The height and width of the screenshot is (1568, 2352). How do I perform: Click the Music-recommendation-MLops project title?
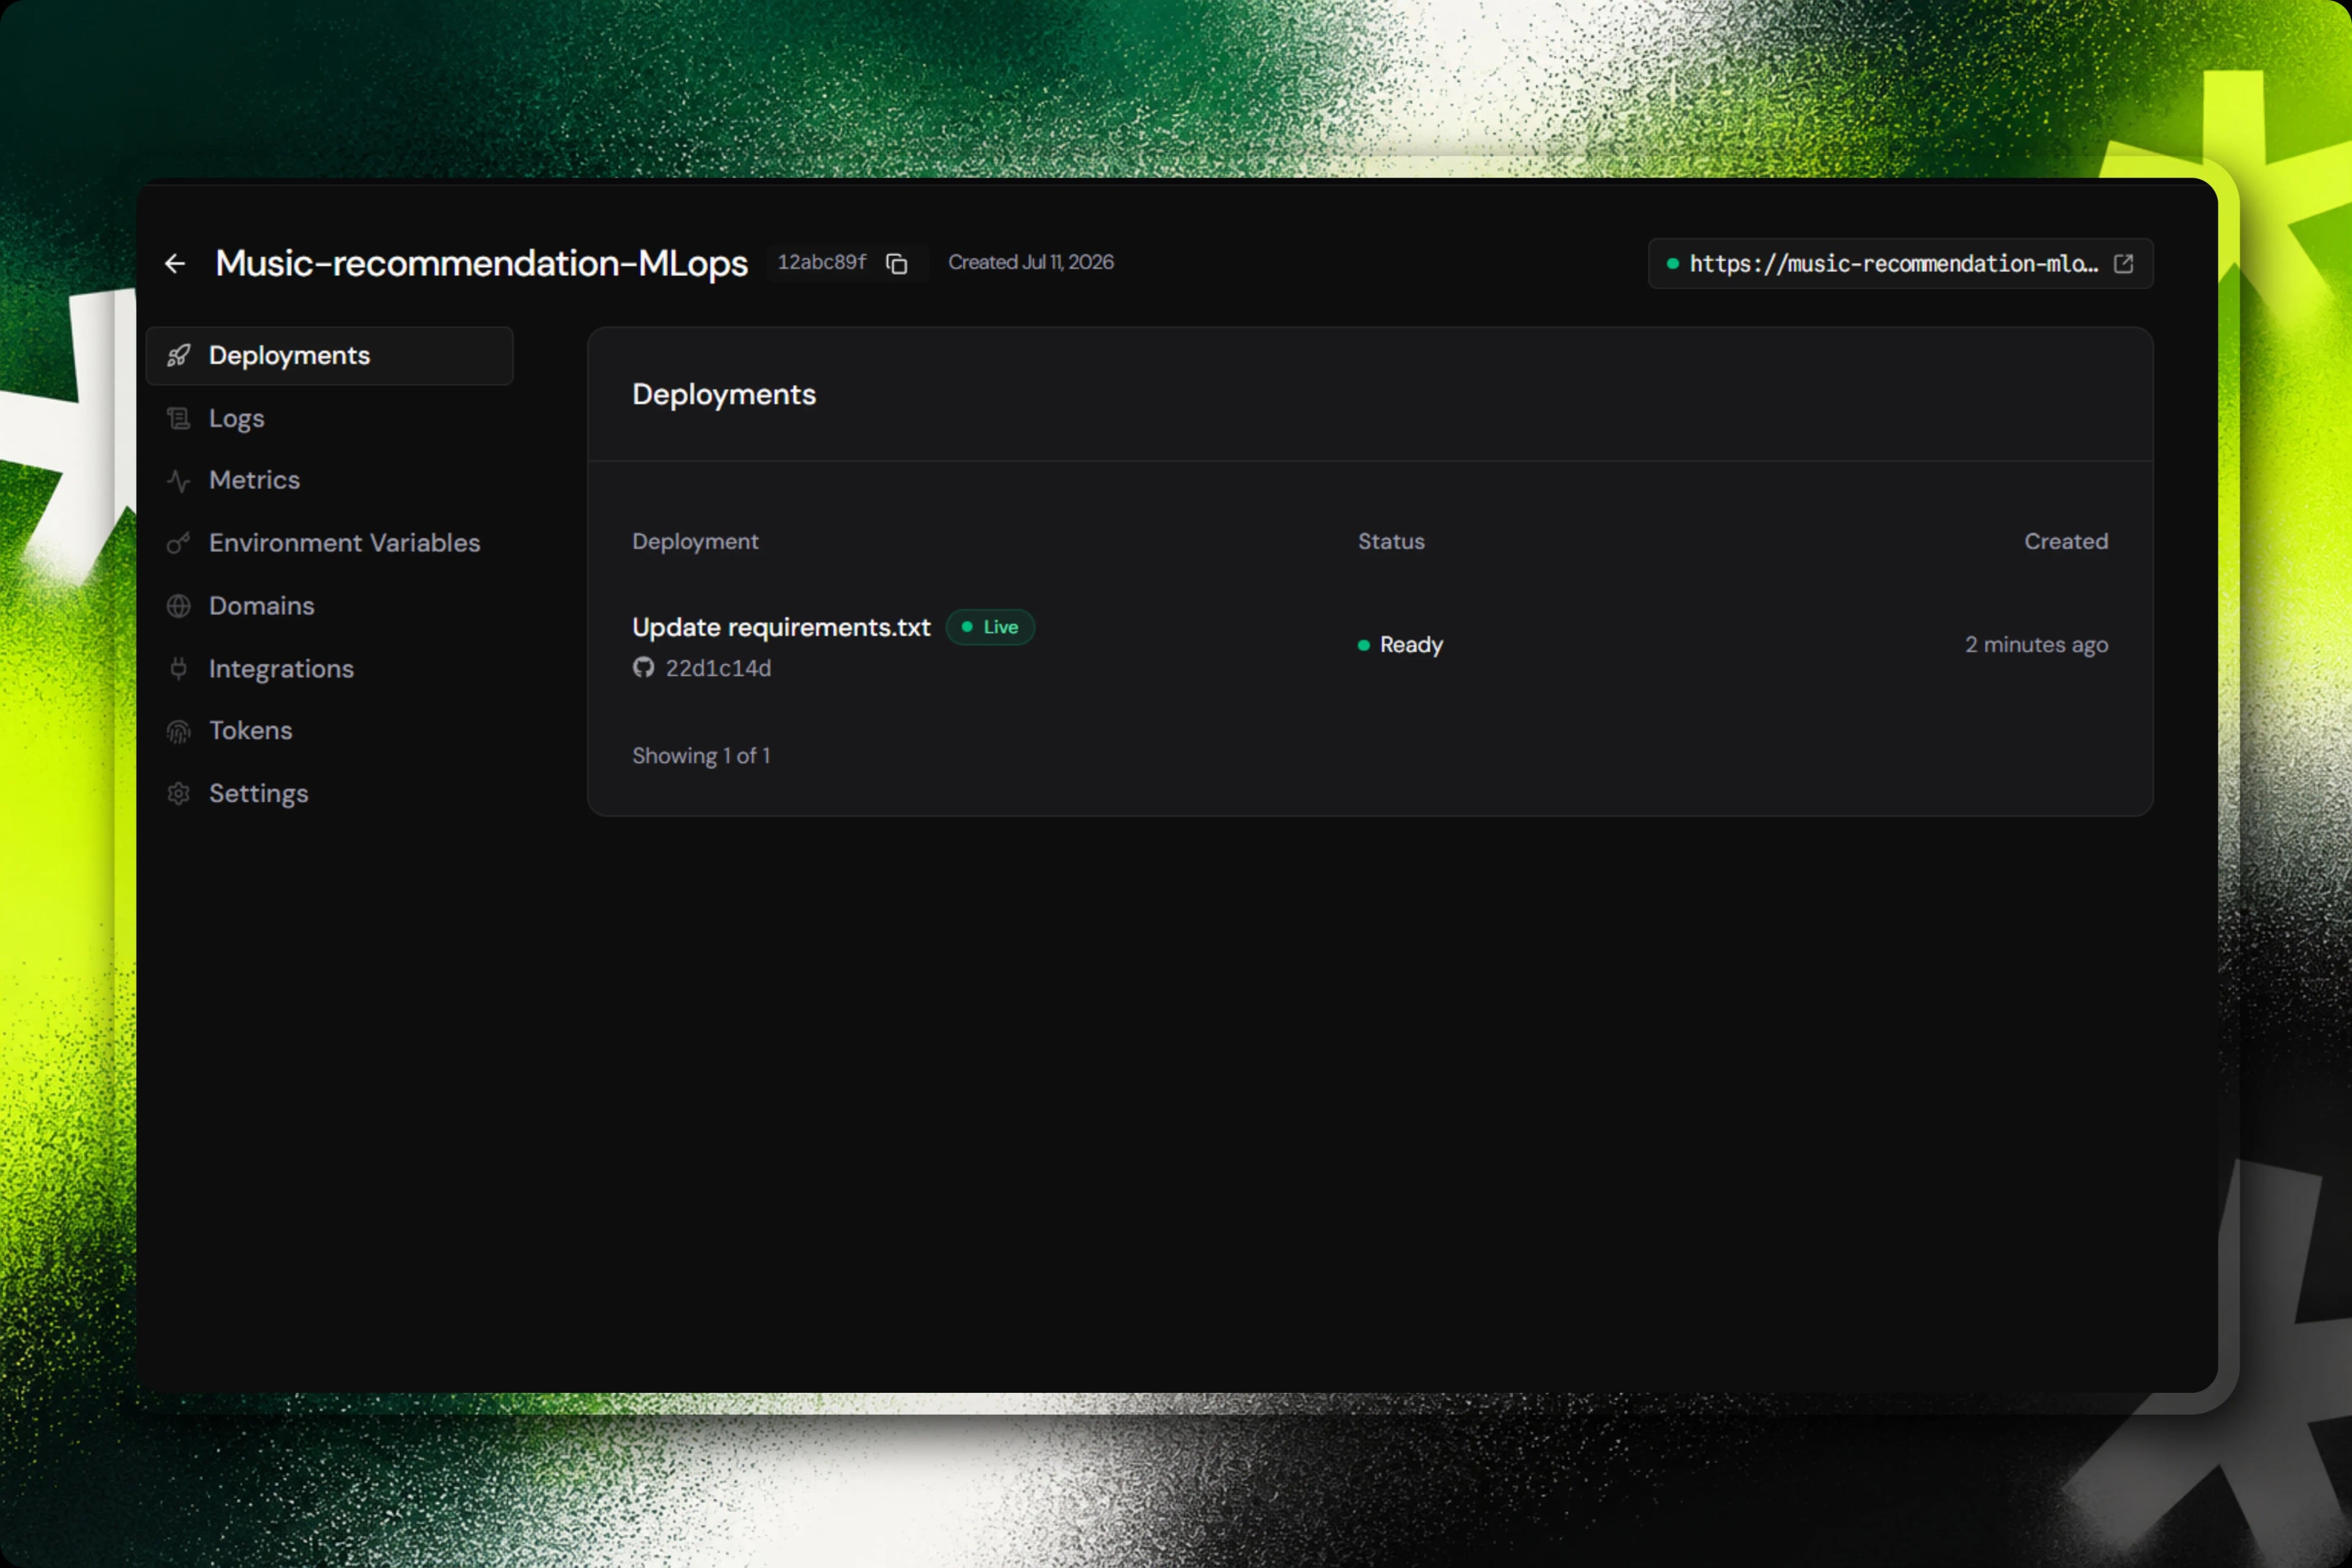[x=481, y=263]
